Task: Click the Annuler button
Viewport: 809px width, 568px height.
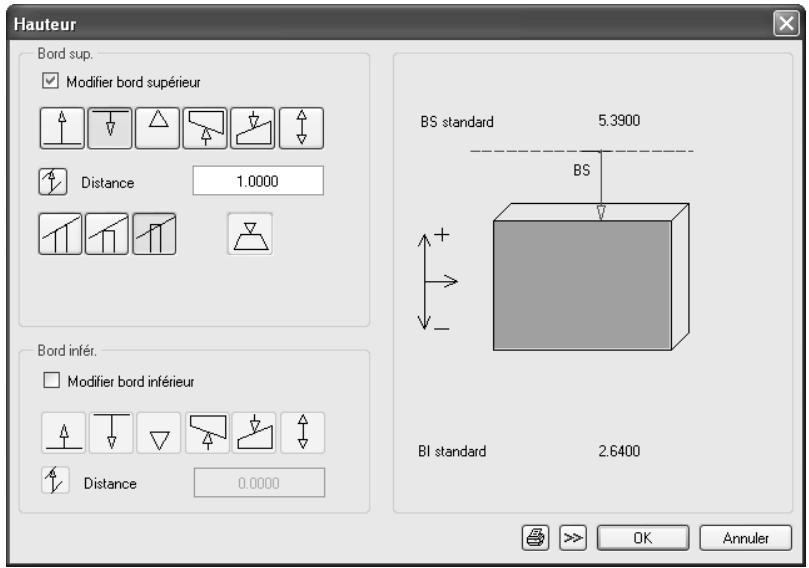Action: 746,538
